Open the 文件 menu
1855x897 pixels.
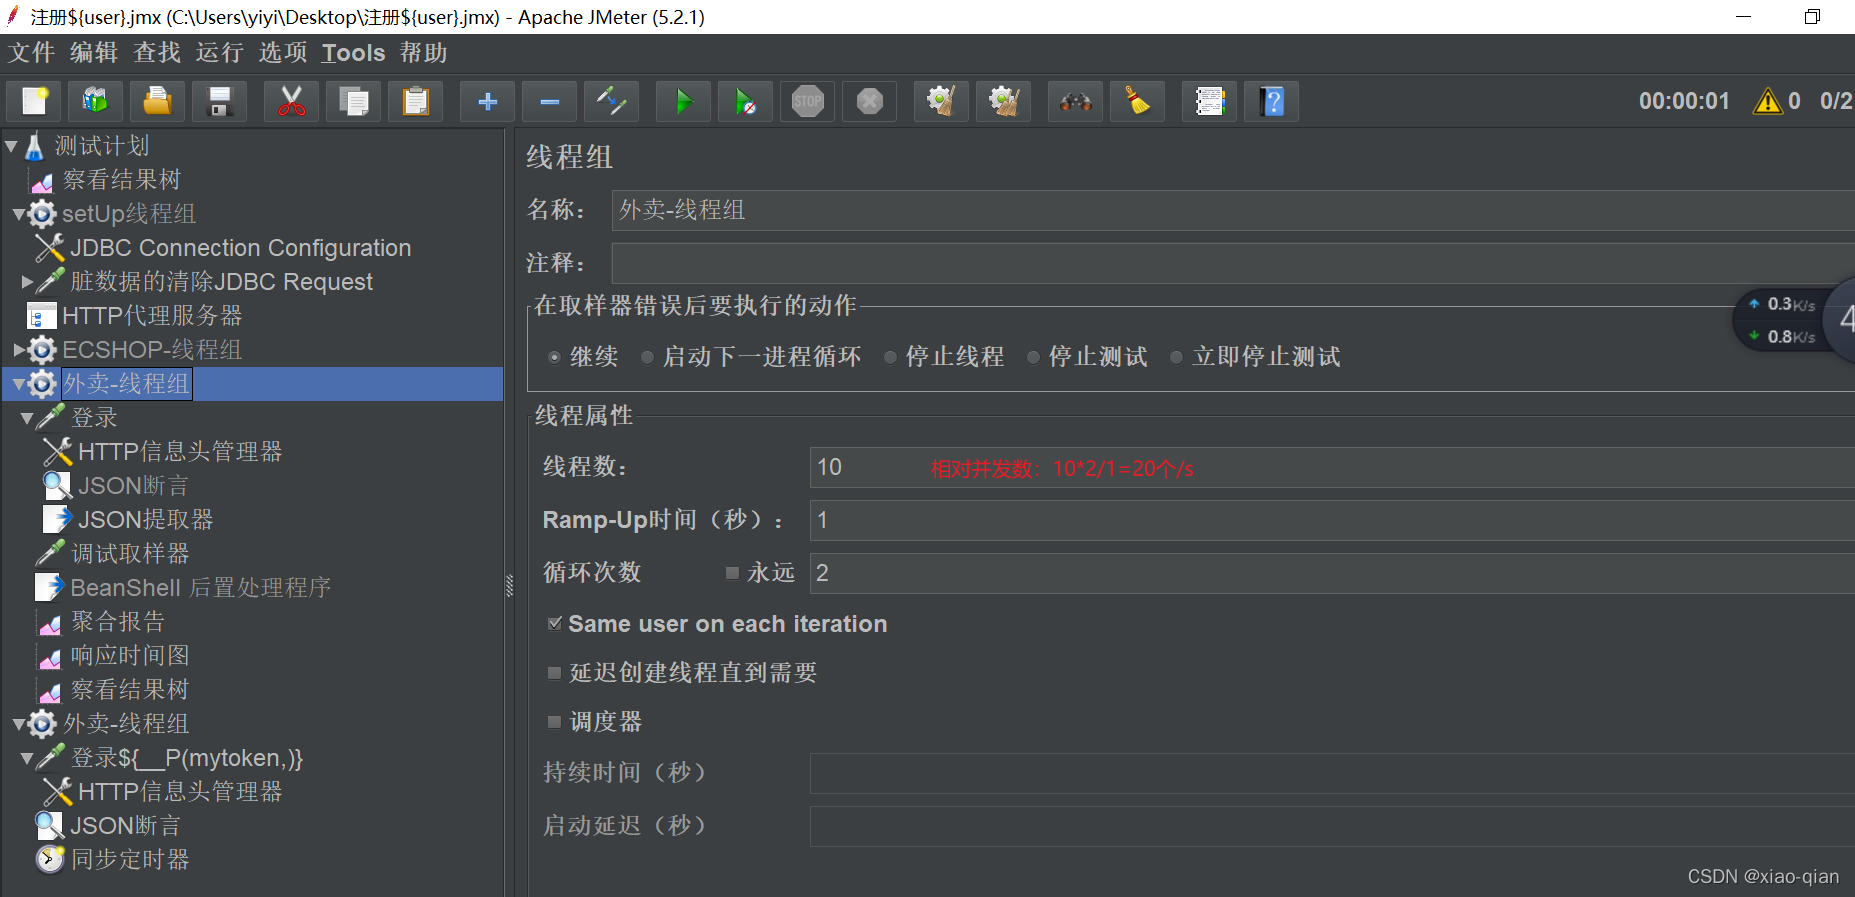tap(31, 53)
